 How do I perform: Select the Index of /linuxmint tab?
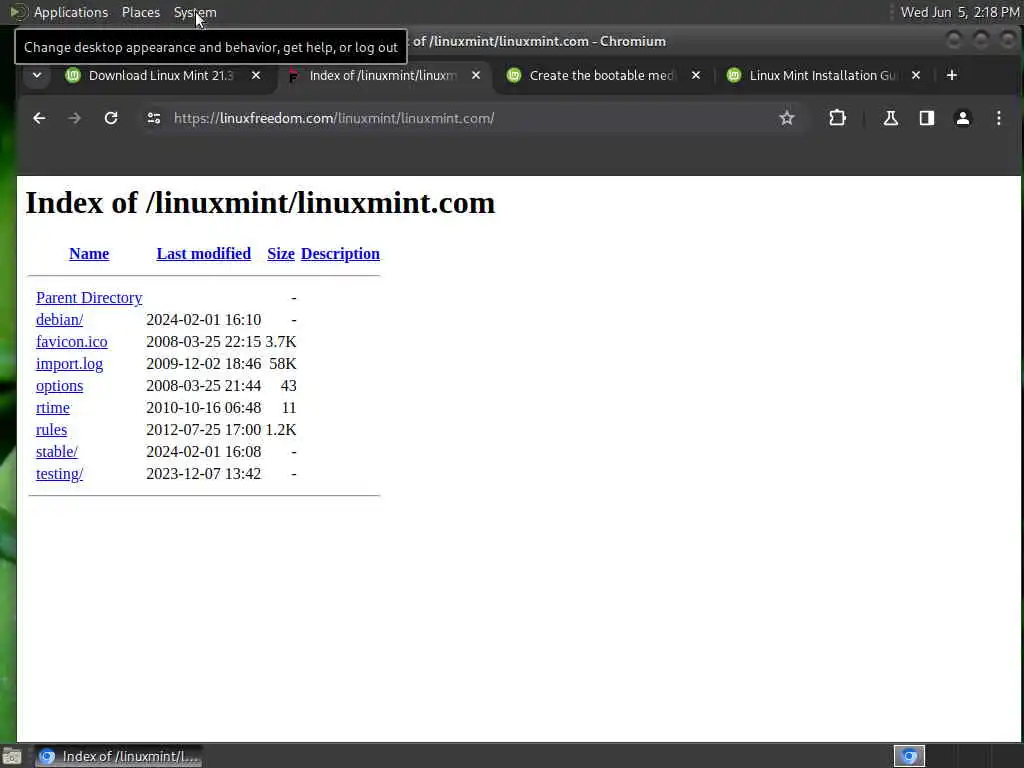[x=381, y=75]
